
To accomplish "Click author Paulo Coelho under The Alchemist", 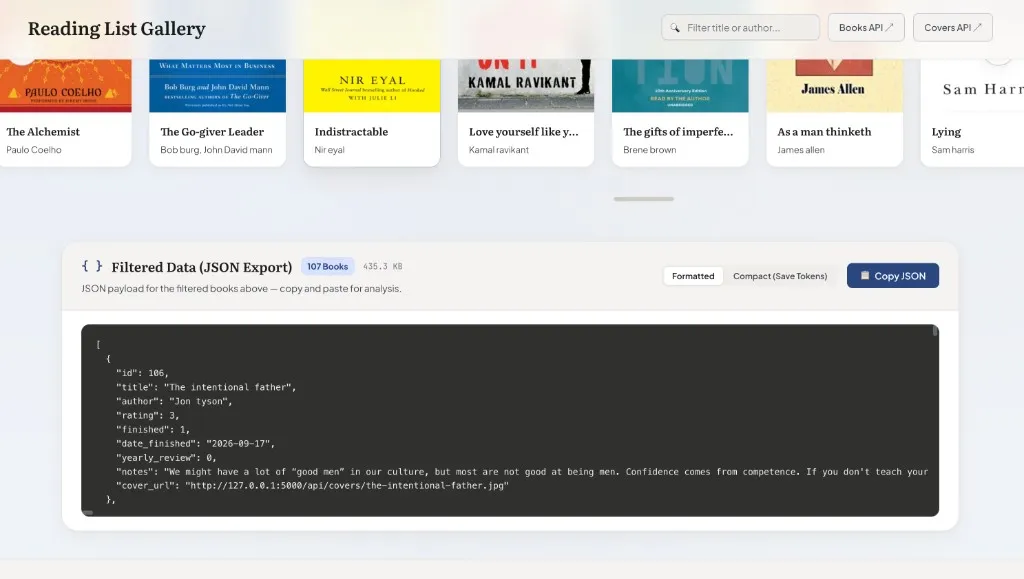I will point(34,150).
